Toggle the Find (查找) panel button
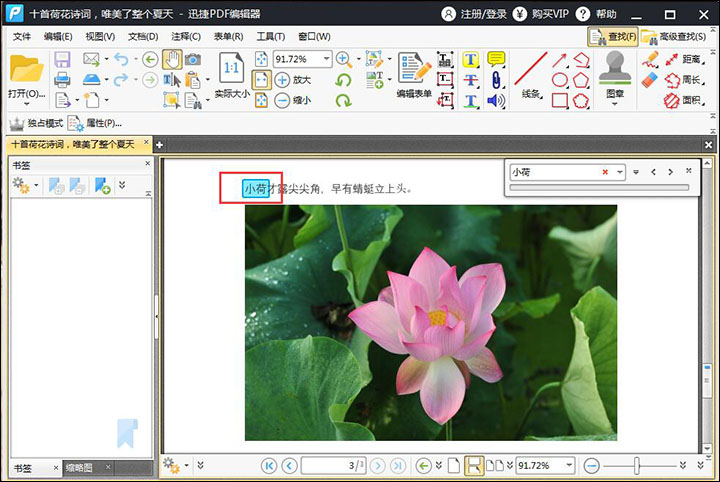Image resolution: width=720 pixels, height=482 pixels. [612, 37]
